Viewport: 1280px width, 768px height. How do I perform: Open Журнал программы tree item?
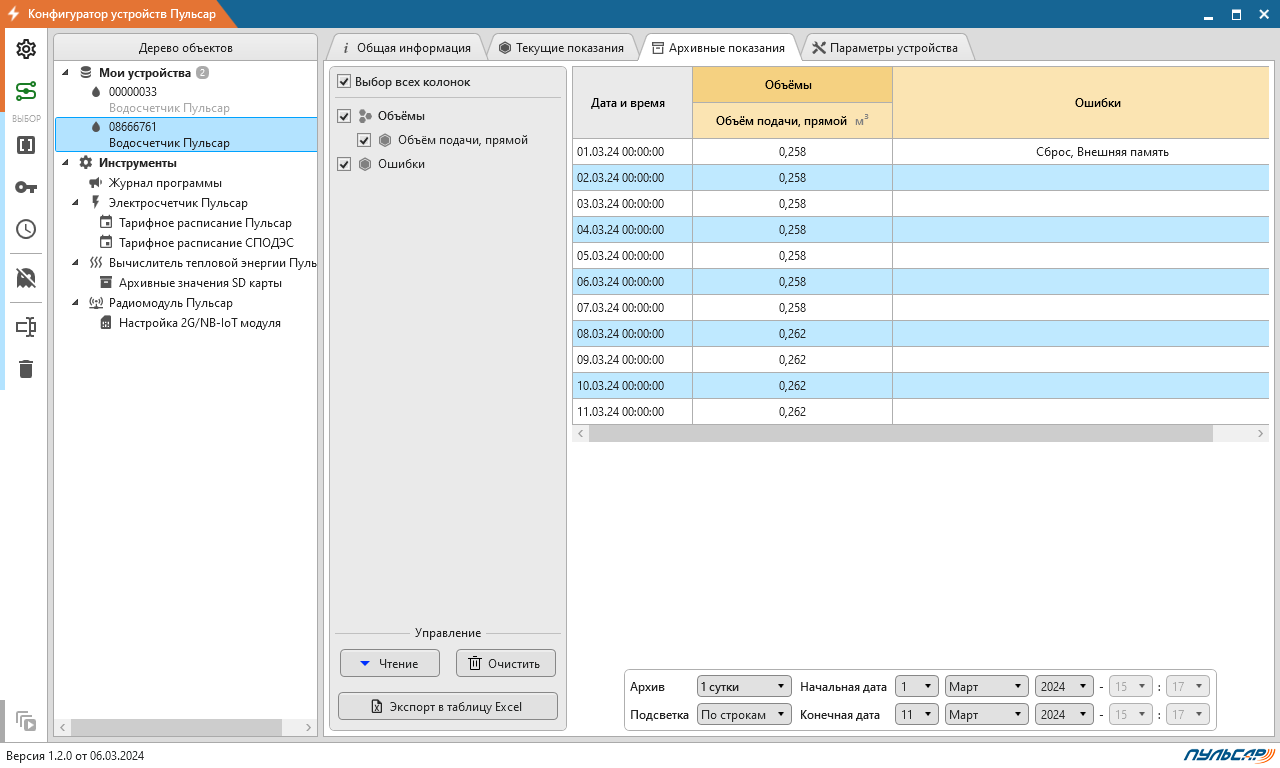click(x=165, y=183)
